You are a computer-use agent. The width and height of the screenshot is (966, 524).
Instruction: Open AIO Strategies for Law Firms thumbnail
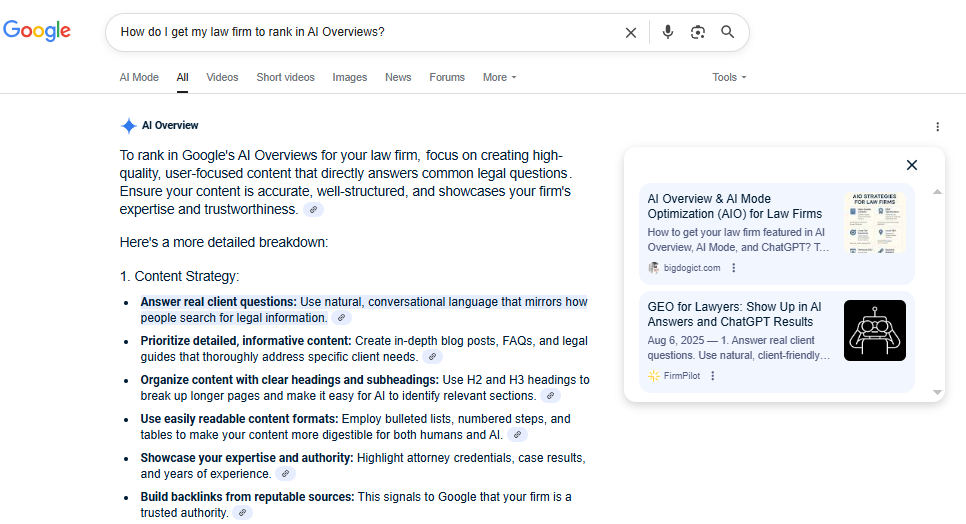874,222
